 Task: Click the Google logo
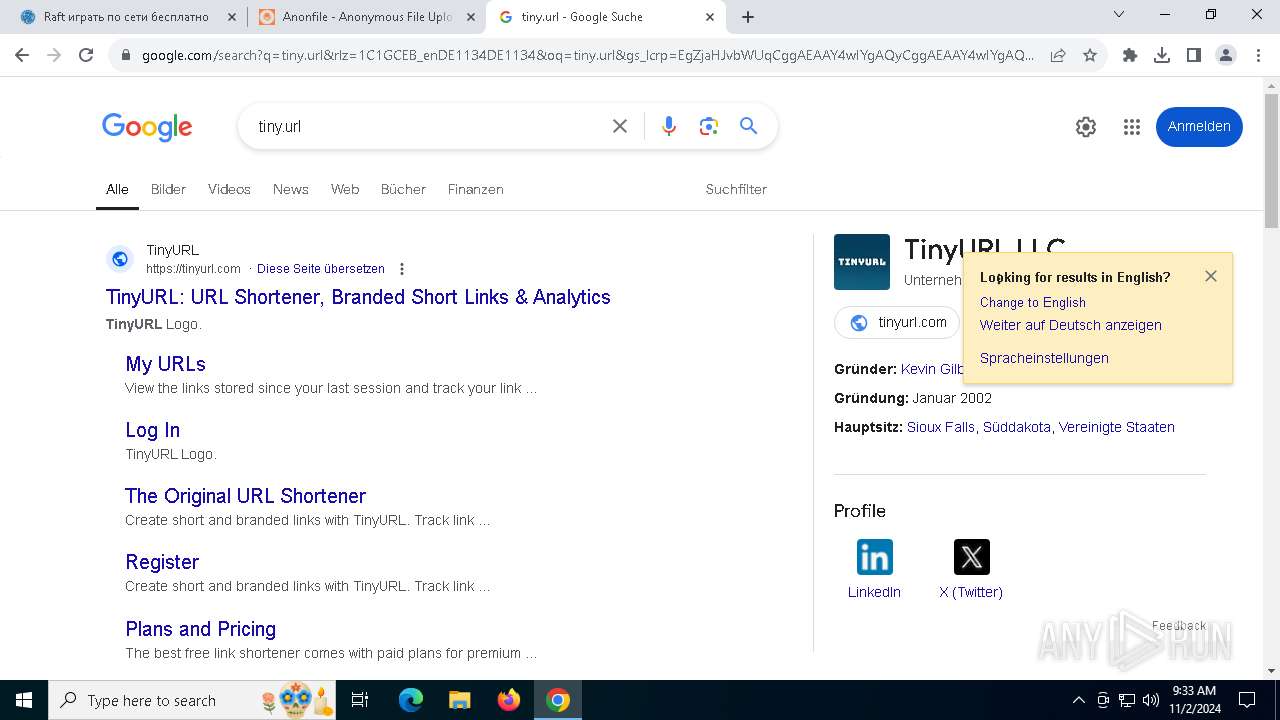pyautogui.click(x=147, y=127)
